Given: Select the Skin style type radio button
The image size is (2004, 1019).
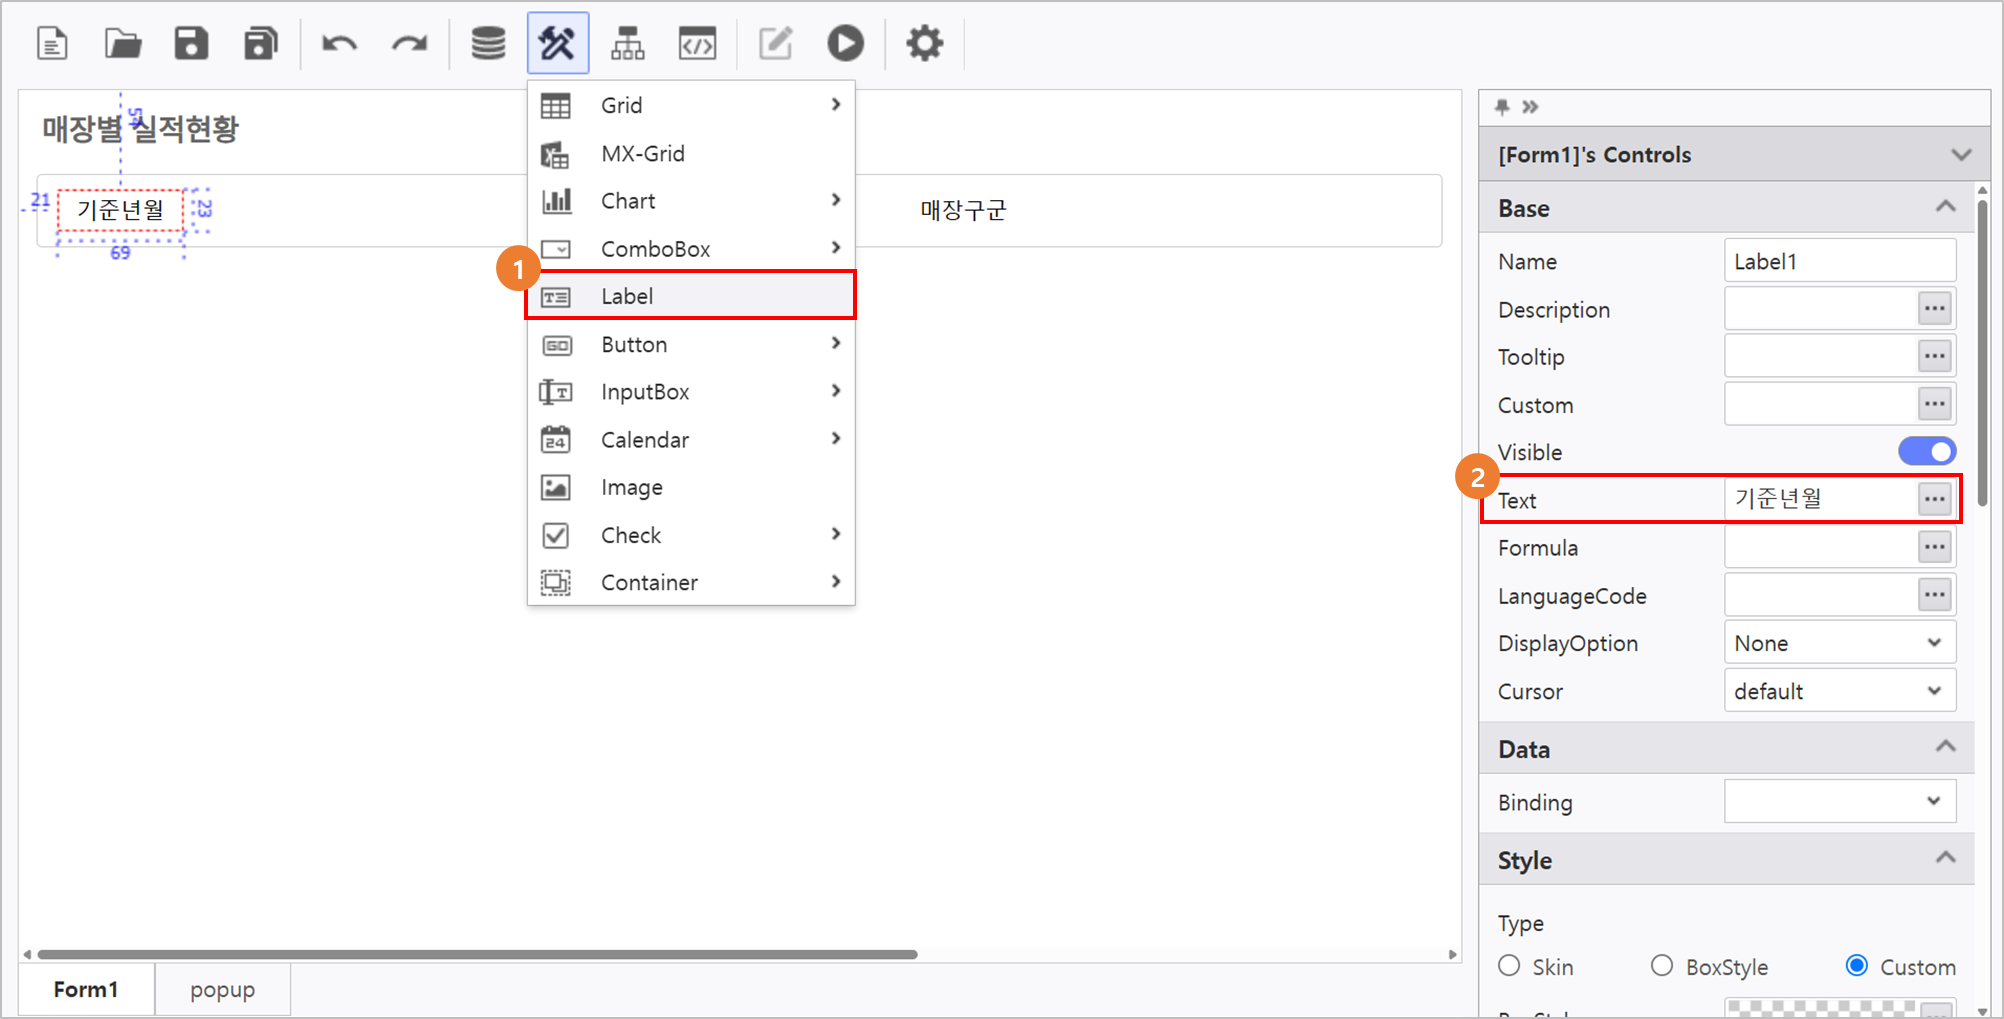Looking at the screenshot, I should tap(1509, 966).
